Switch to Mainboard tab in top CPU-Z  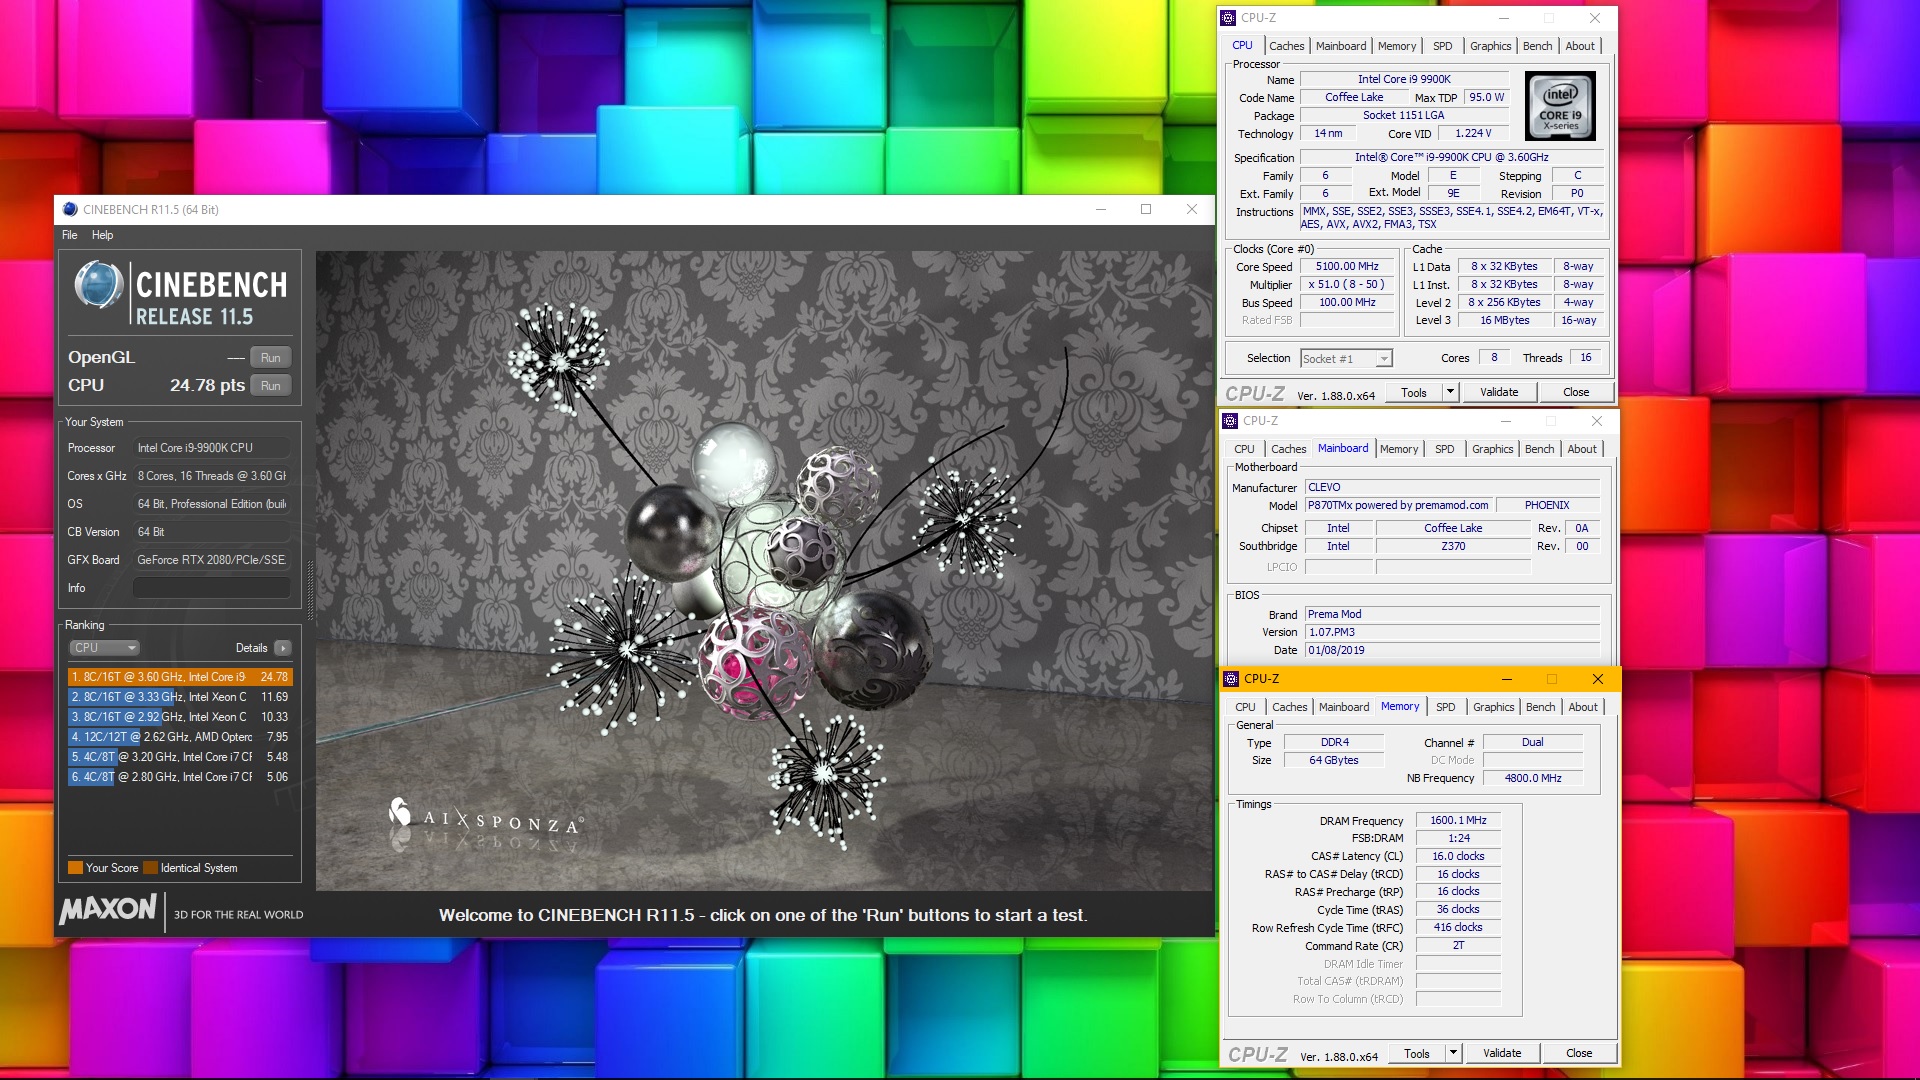point(1341,46)
